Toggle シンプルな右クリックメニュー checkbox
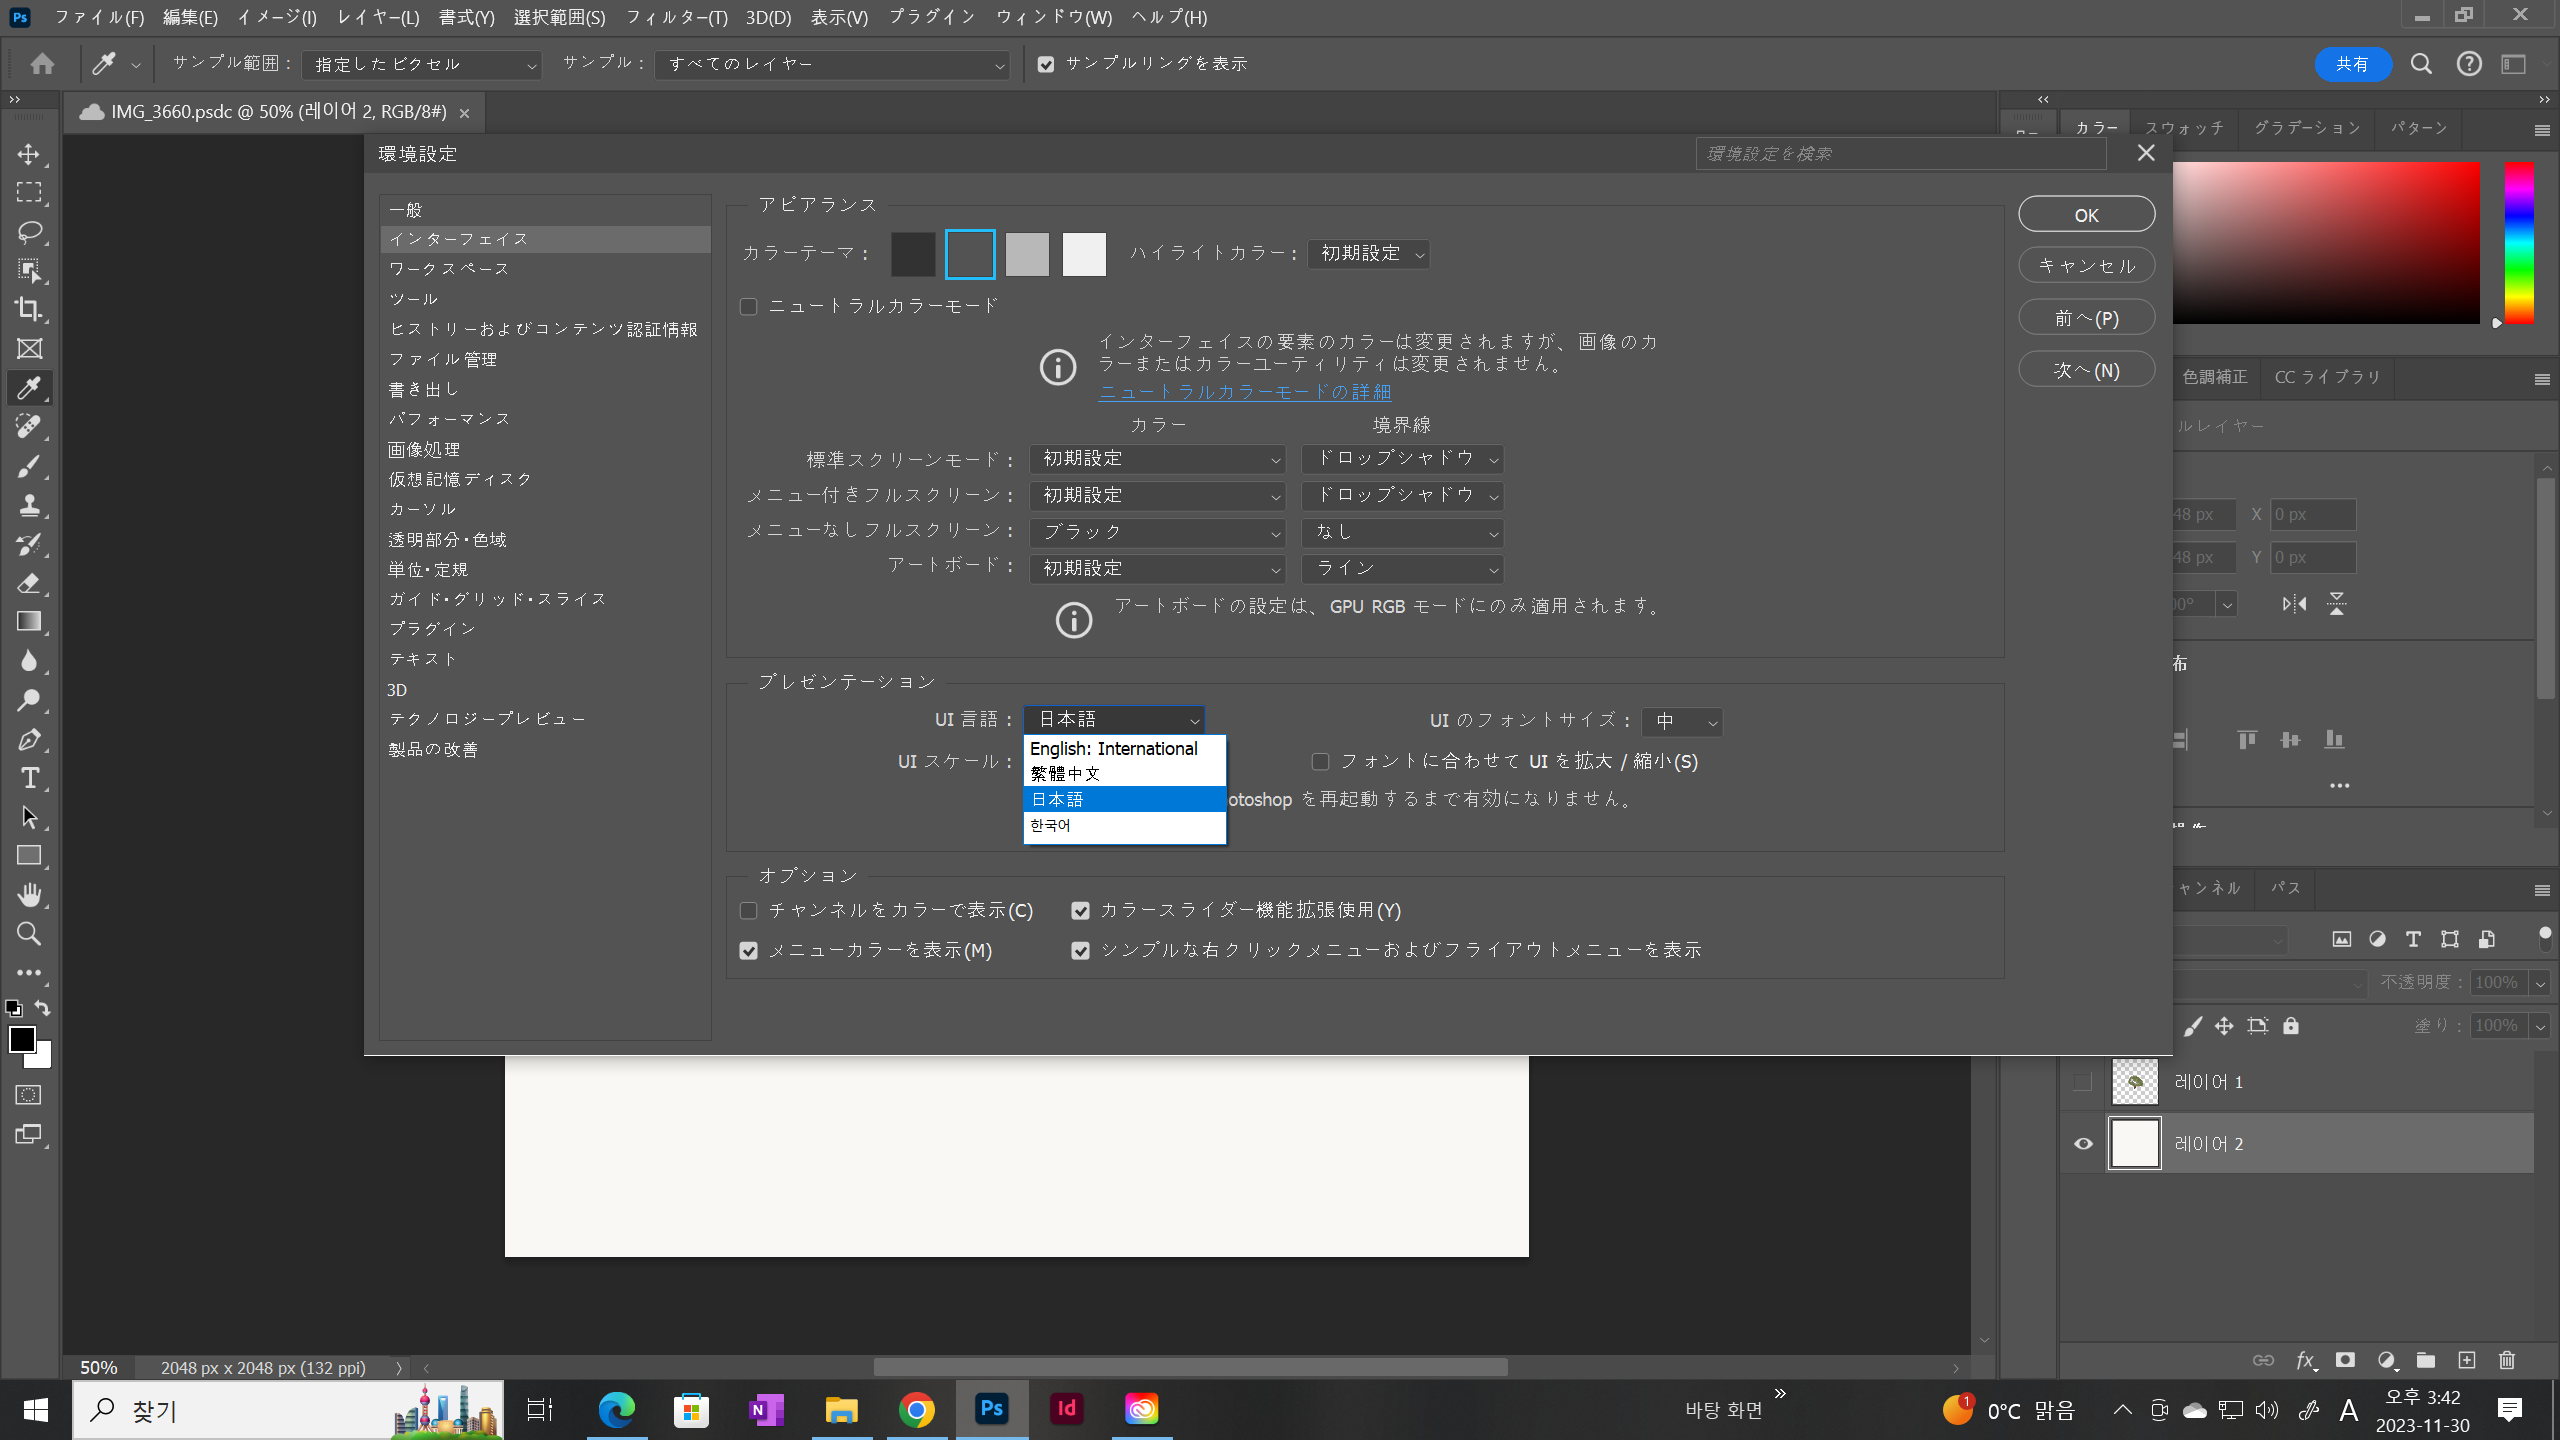Screen dimensions: 2560x1440 click(x=1080, y=951)
